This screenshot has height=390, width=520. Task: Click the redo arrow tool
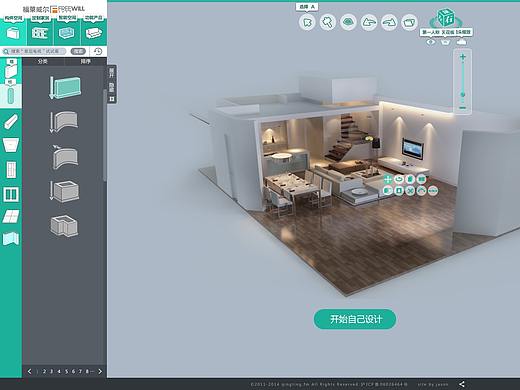pyautogui.click(x=389, y=22)
